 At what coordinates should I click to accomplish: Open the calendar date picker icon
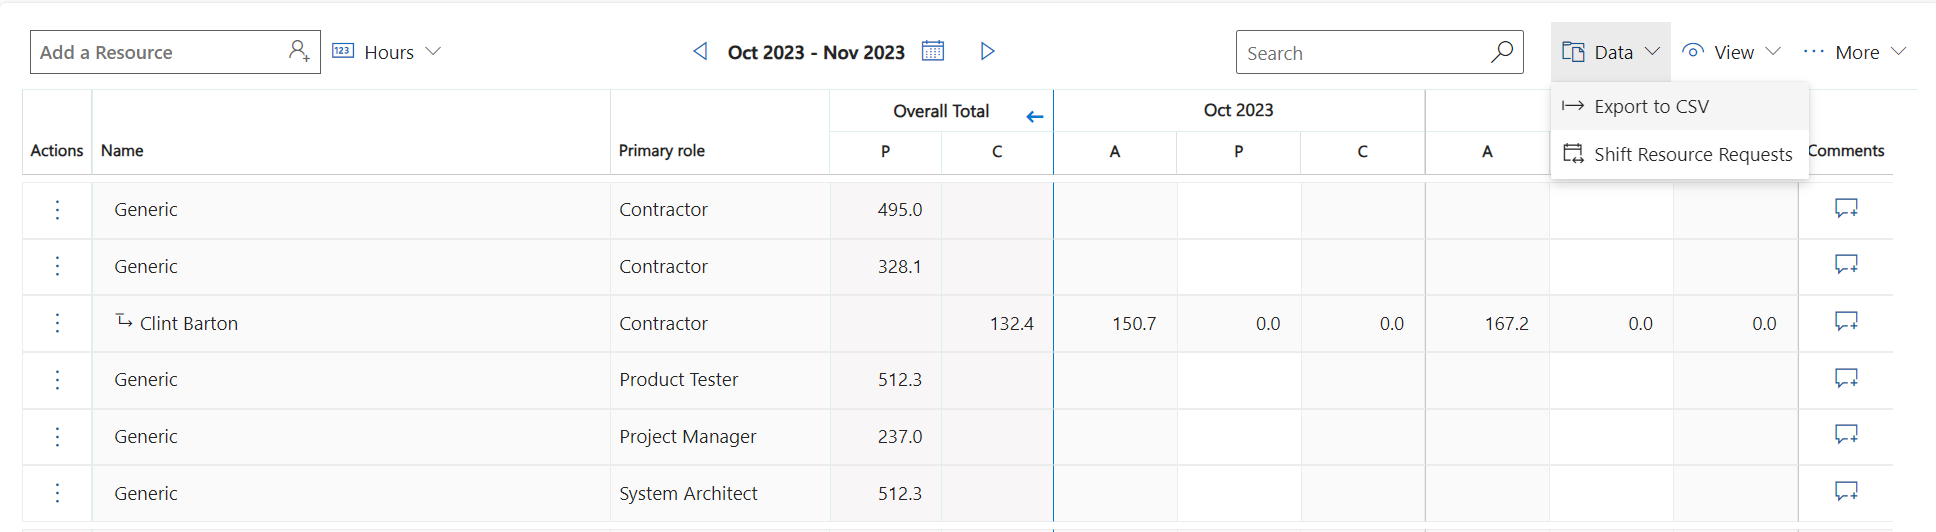click(x=932, y=51)
